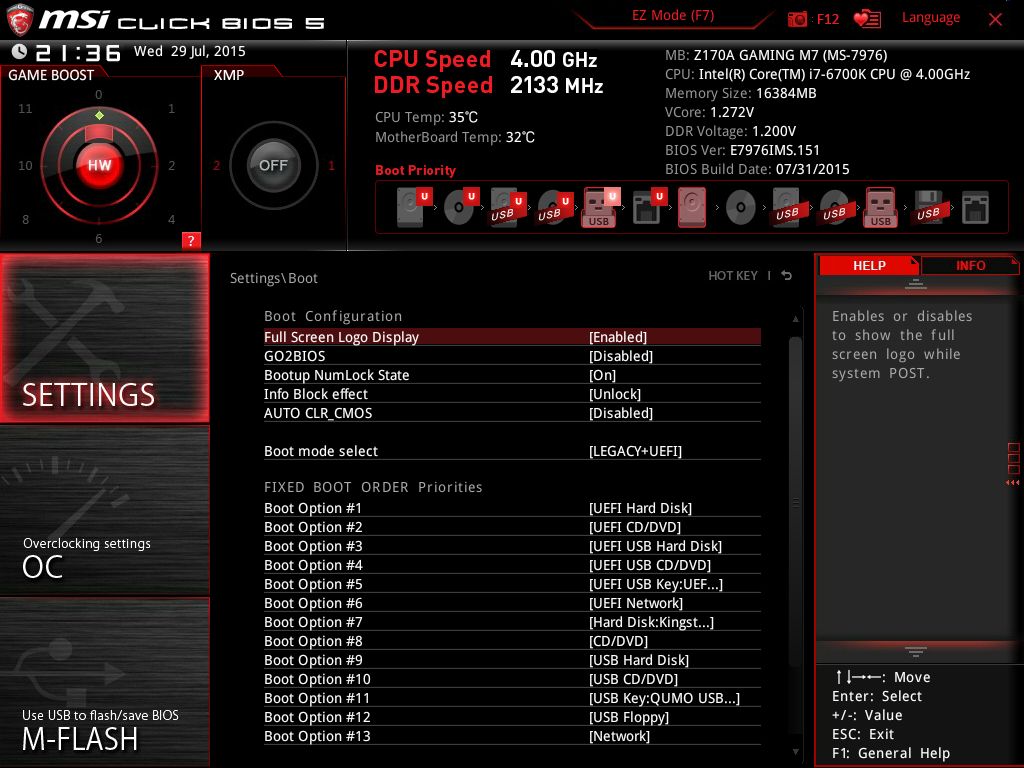Open Boot Option #7 [Hard Disk:Kingst...] list
Image resolution: width=1024 pixels, height=768 pixels.
[651, 622]
